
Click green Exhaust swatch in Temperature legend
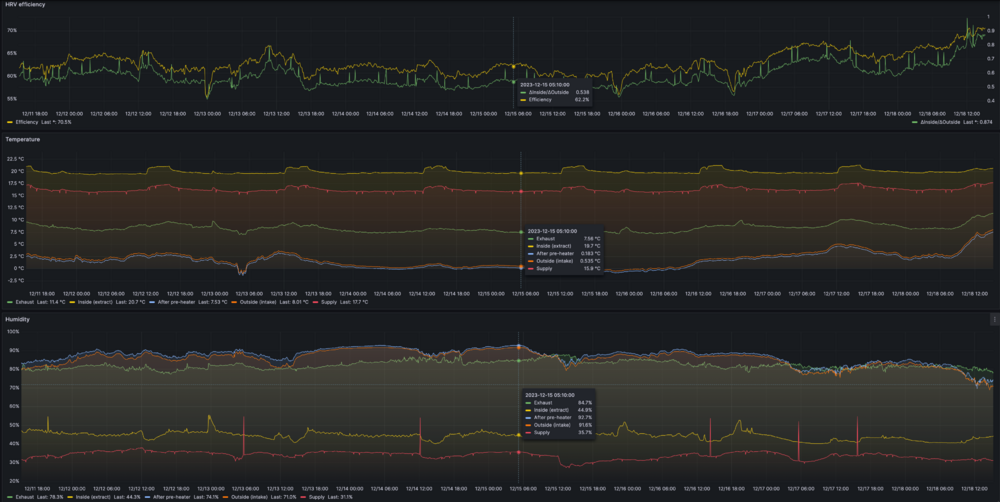(8, 301)
